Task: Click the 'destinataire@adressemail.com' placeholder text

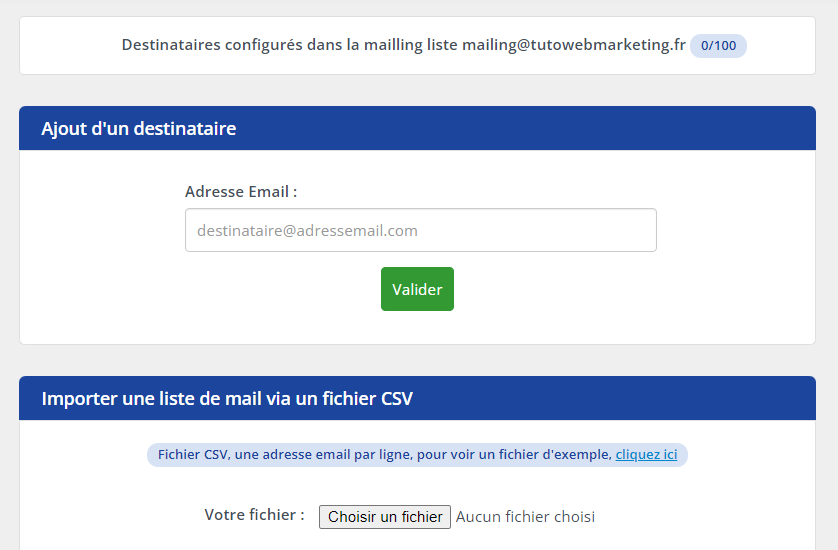Action: click(307, 230)
